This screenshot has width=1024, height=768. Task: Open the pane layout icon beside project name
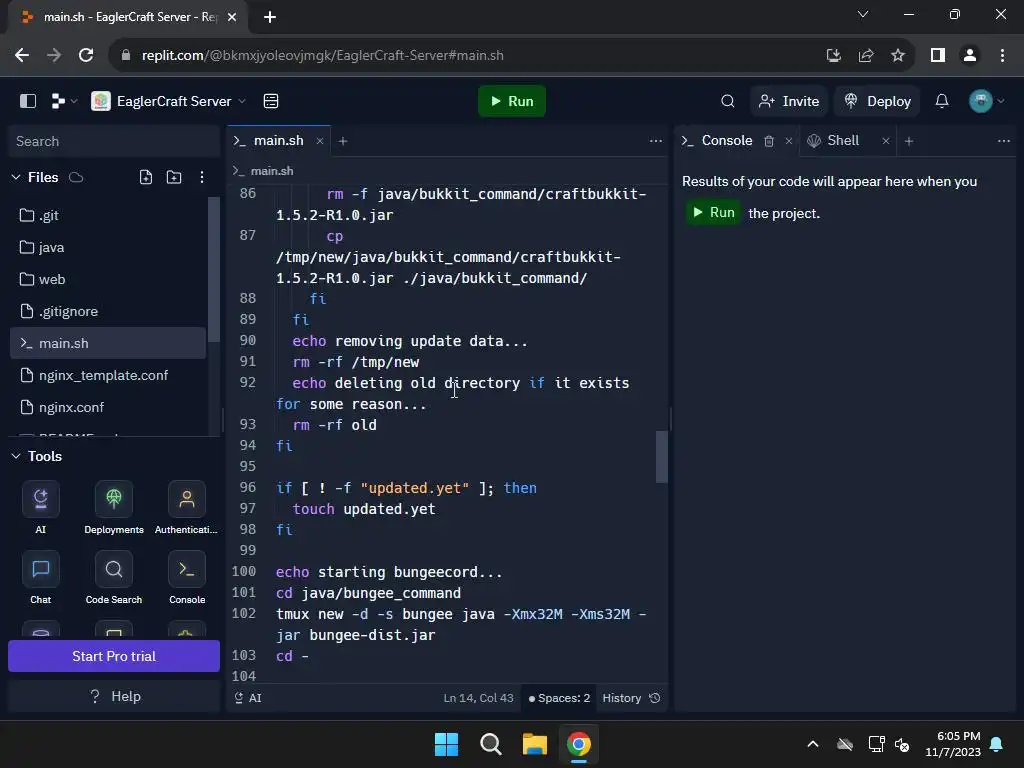coord(271,101)
